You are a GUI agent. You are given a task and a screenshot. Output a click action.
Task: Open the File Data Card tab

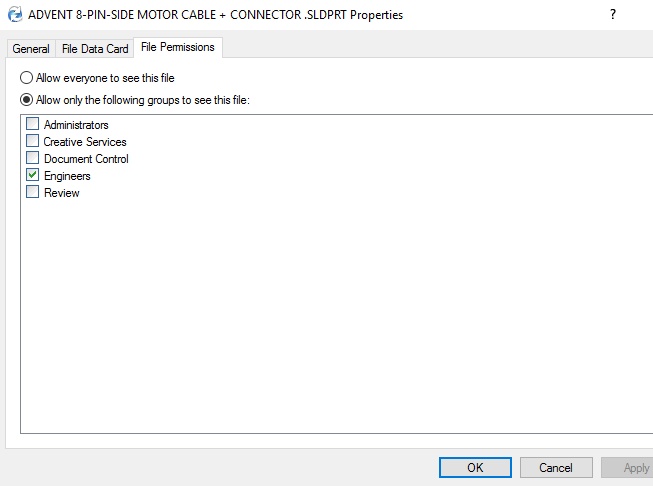(x=95, y=49)
